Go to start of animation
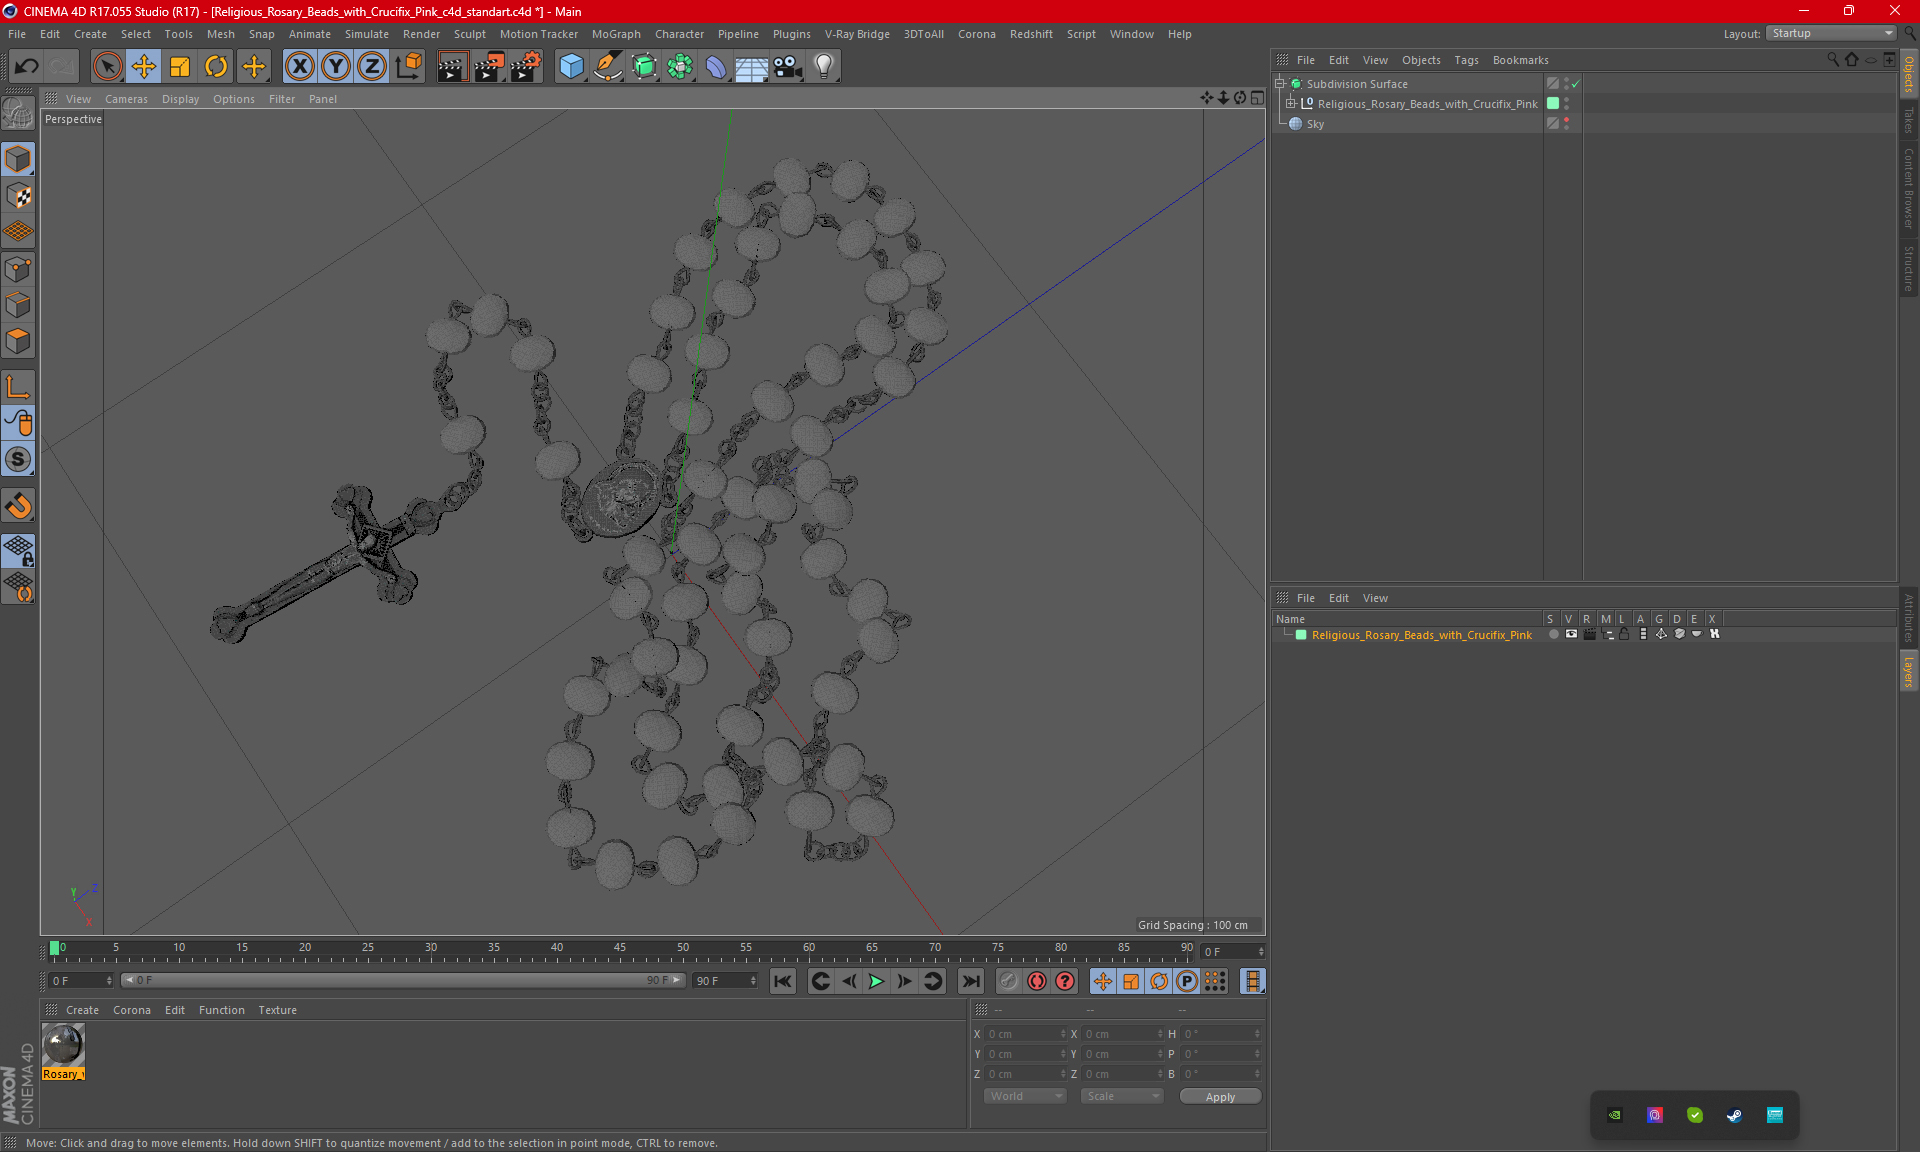Screen dimensions: 1920x1152 point(783,981)
